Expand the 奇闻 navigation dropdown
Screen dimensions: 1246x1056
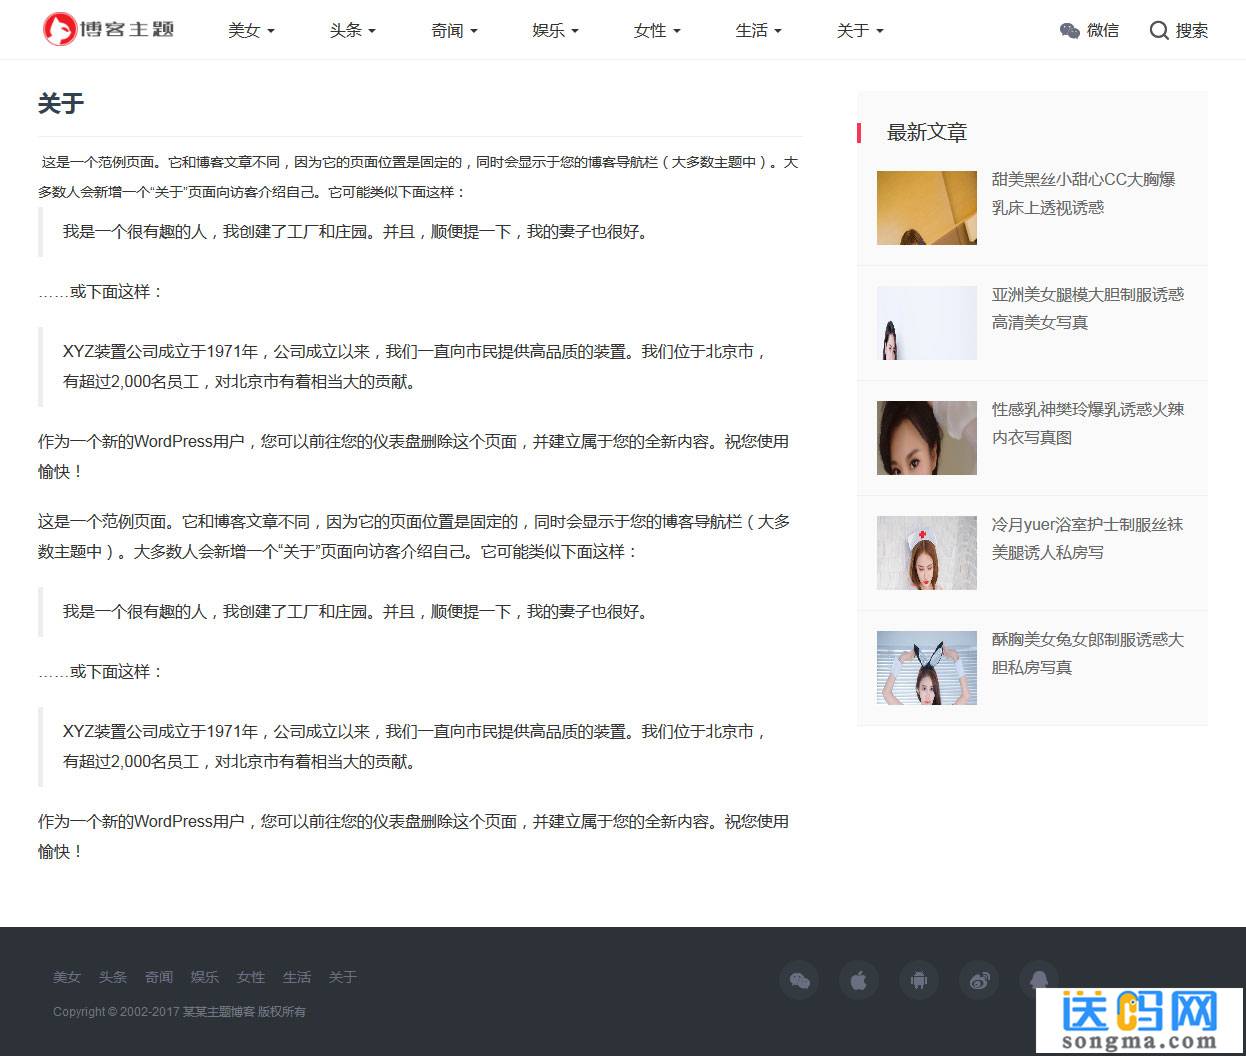(454, 31)
